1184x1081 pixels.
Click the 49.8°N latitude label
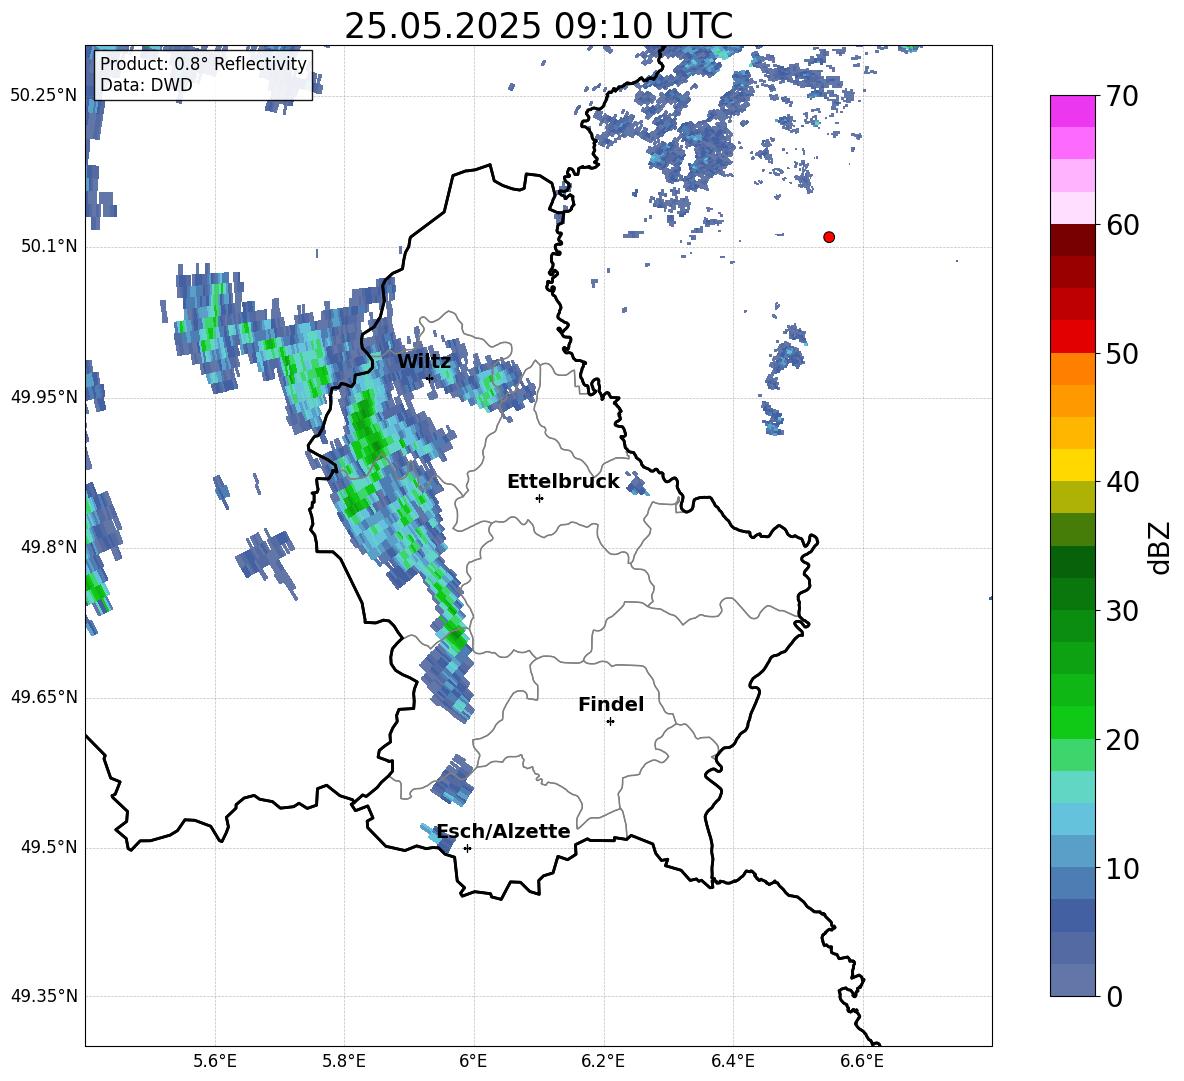click(49, 547)
